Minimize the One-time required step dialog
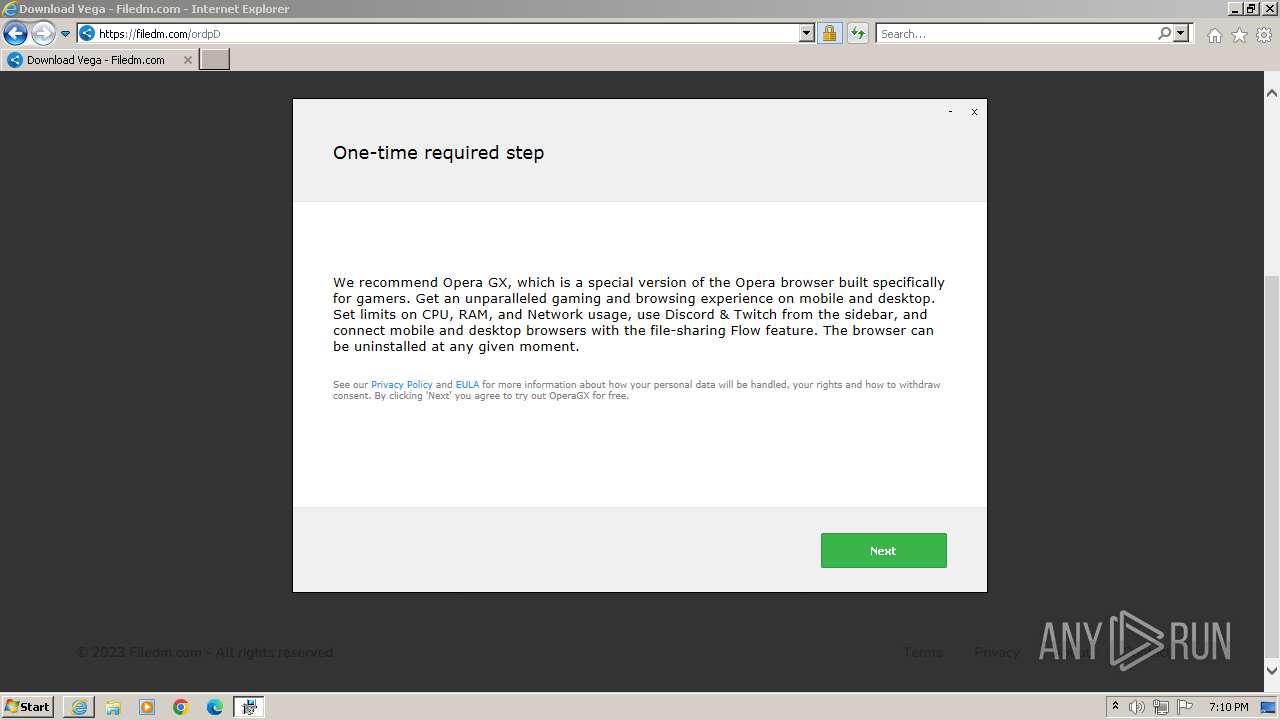Viewport: 1280px width, 720px height. pos(950,112)
